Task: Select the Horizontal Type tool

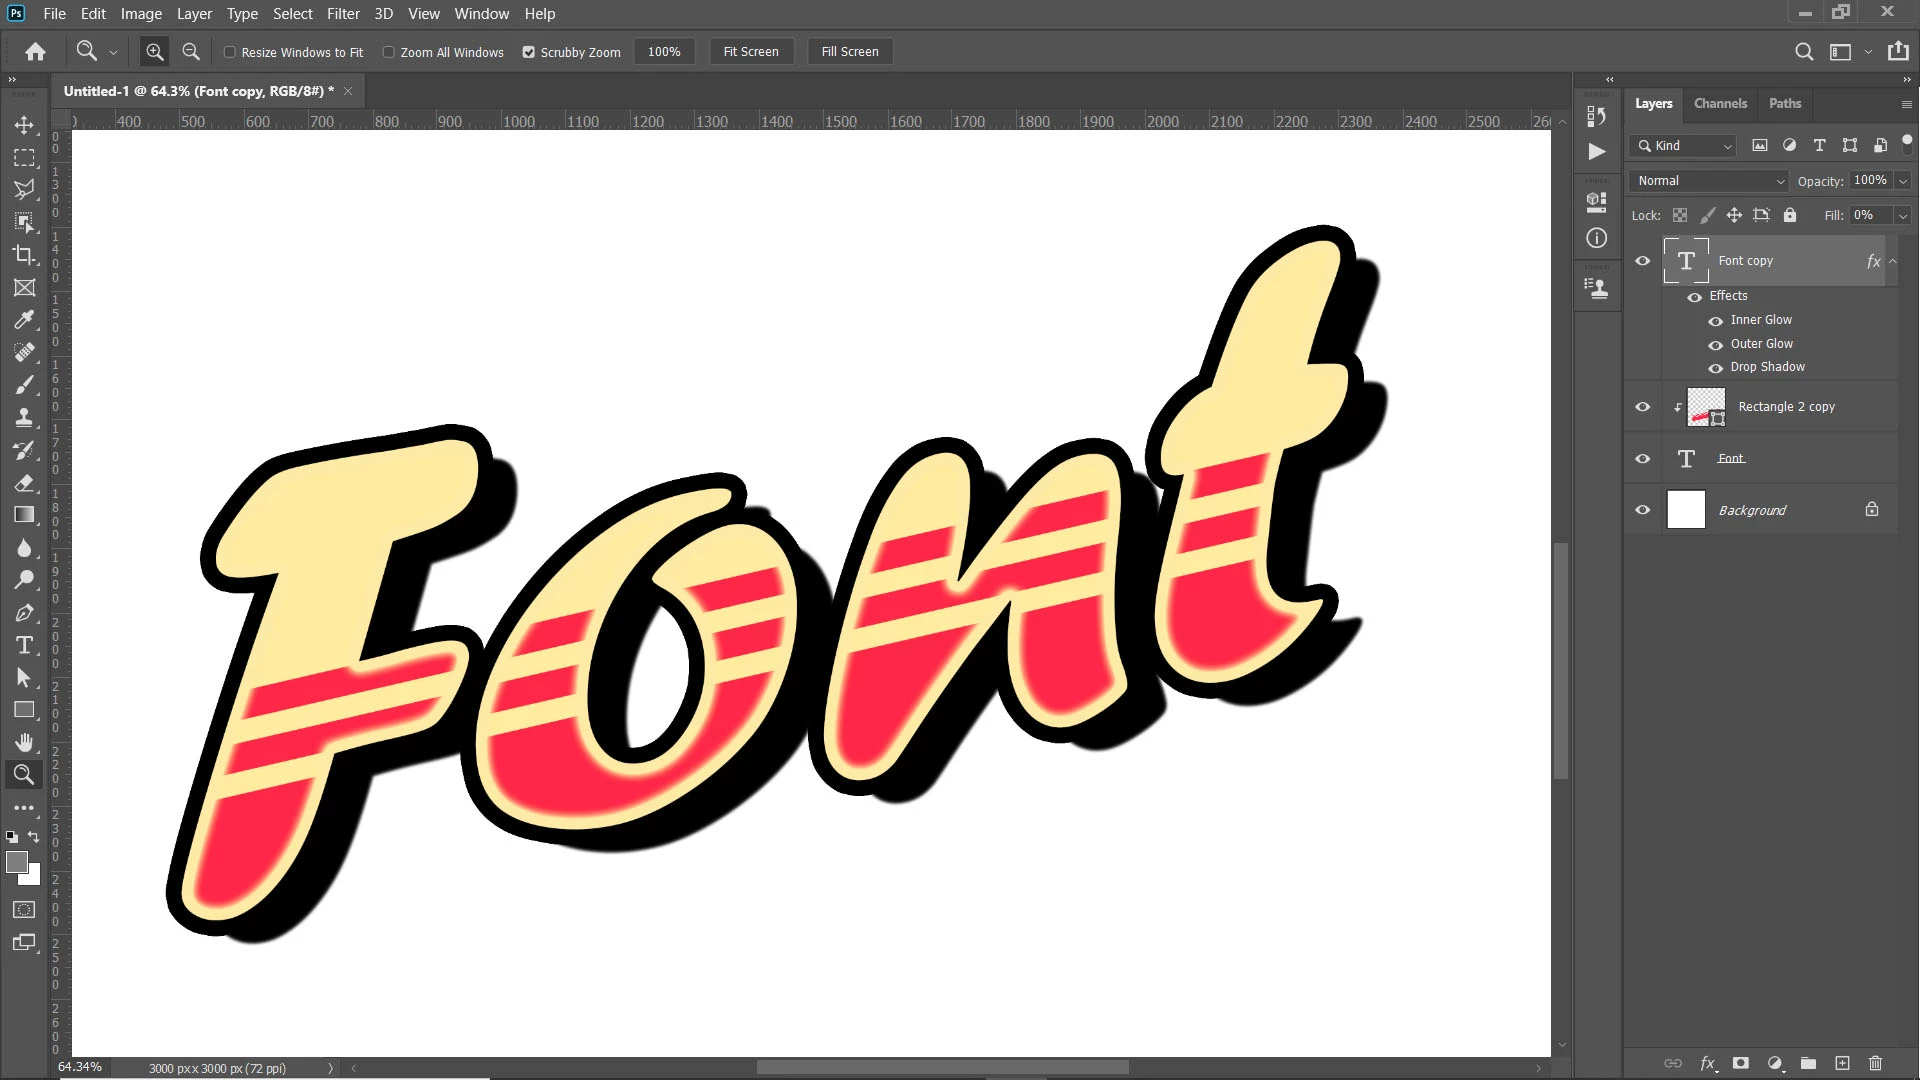Action: coord(24,645)
